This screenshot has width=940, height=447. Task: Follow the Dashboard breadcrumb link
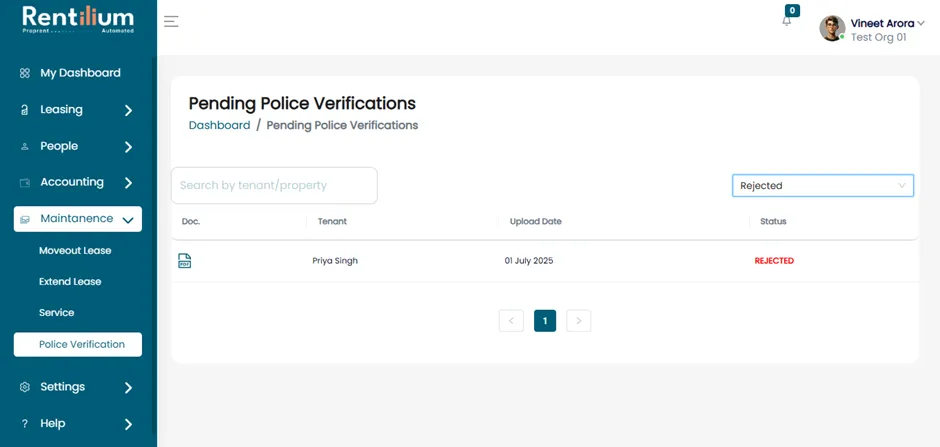219,125
